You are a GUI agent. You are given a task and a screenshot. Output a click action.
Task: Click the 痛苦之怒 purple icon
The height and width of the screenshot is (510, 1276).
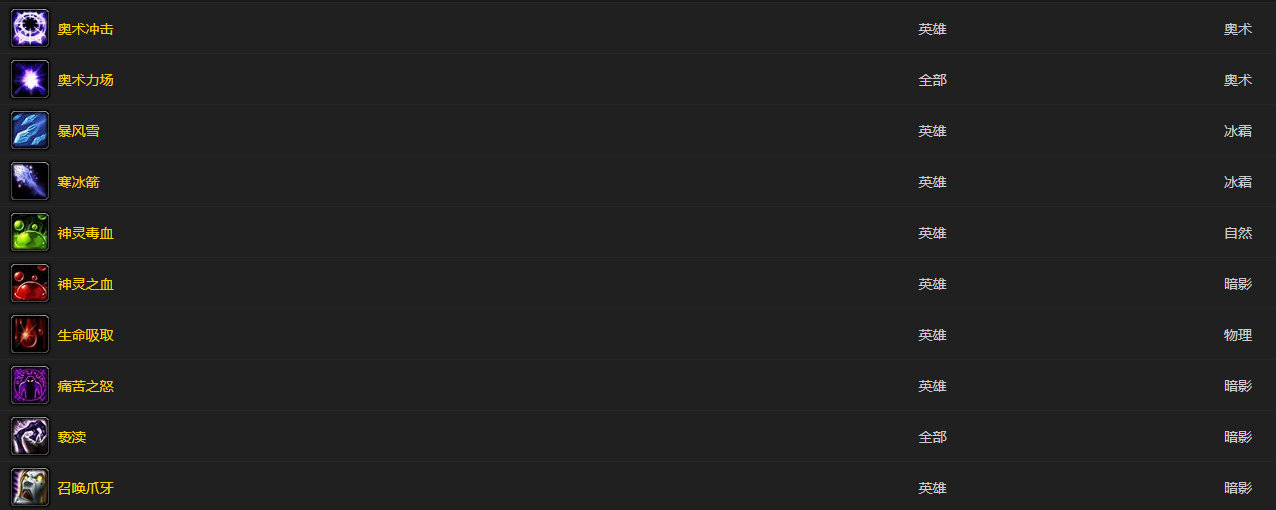30,385
